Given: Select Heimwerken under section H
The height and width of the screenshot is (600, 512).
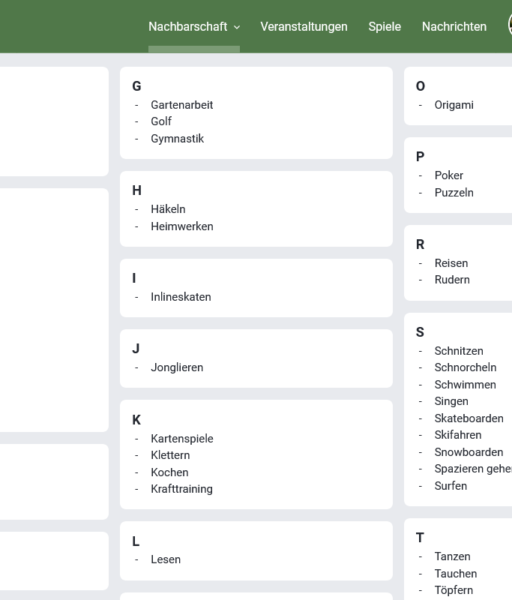Looking at the screenshot, I should pos(182,226).
